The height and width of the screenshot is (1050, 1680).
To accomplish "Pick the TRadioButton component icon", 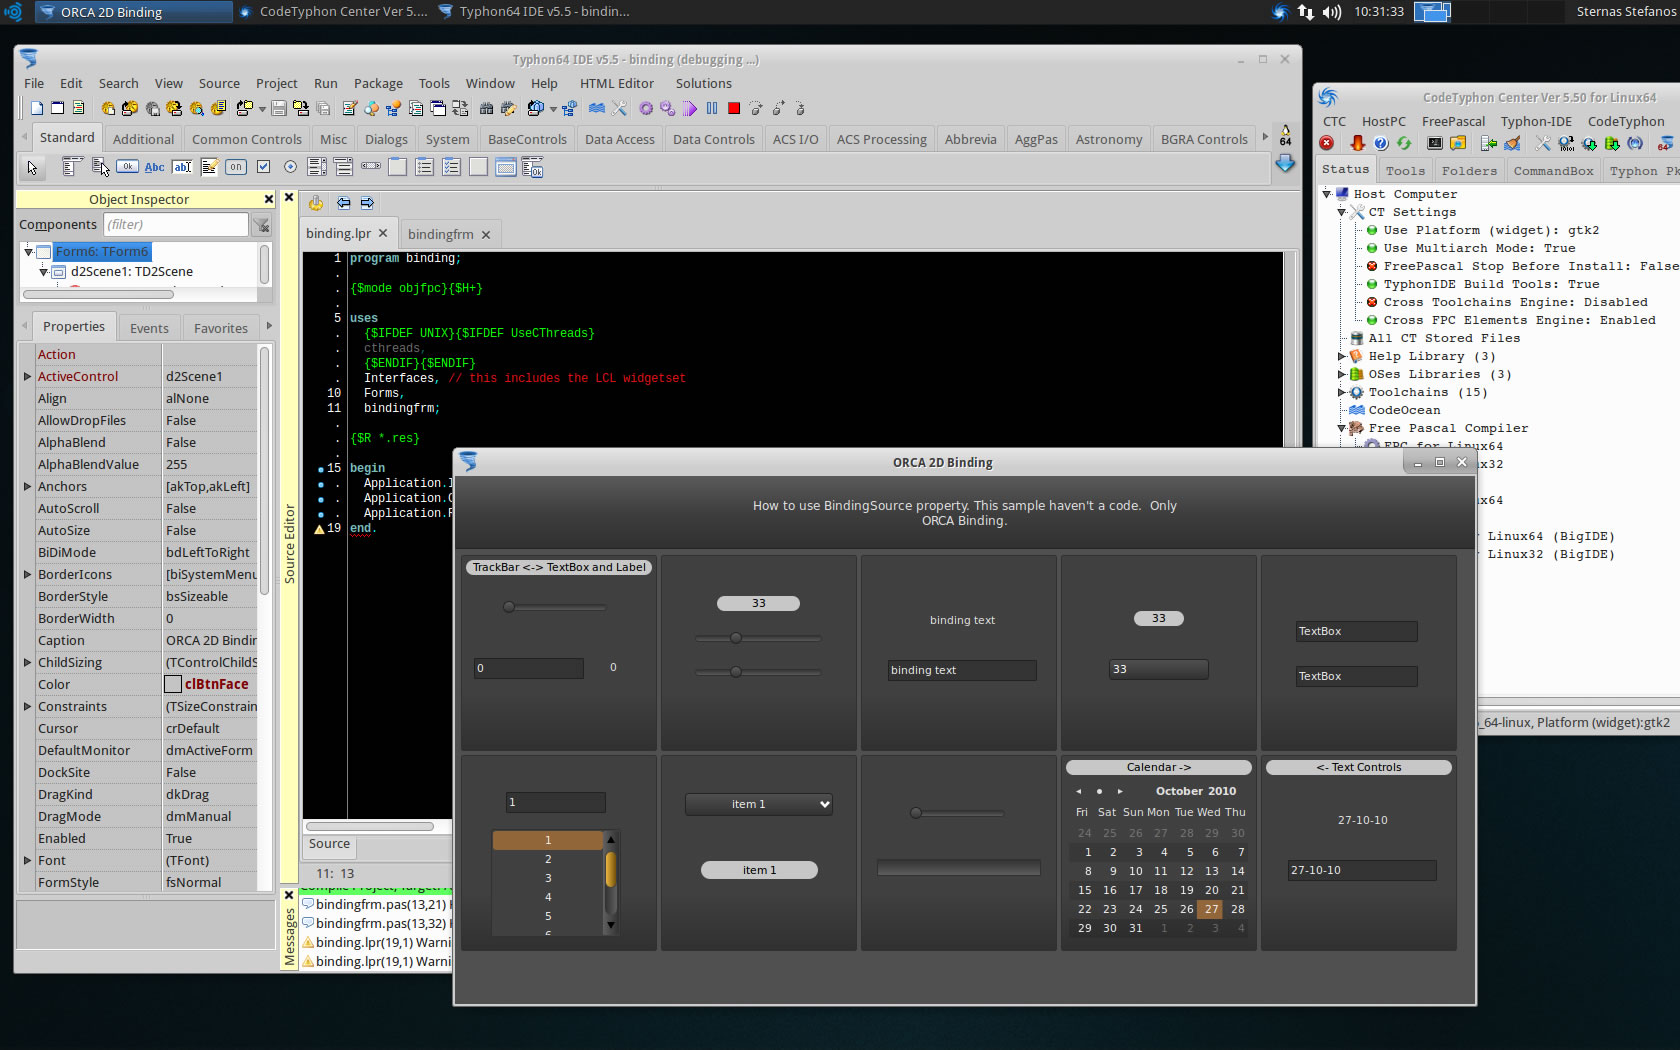I will click(x=290, y=167).
